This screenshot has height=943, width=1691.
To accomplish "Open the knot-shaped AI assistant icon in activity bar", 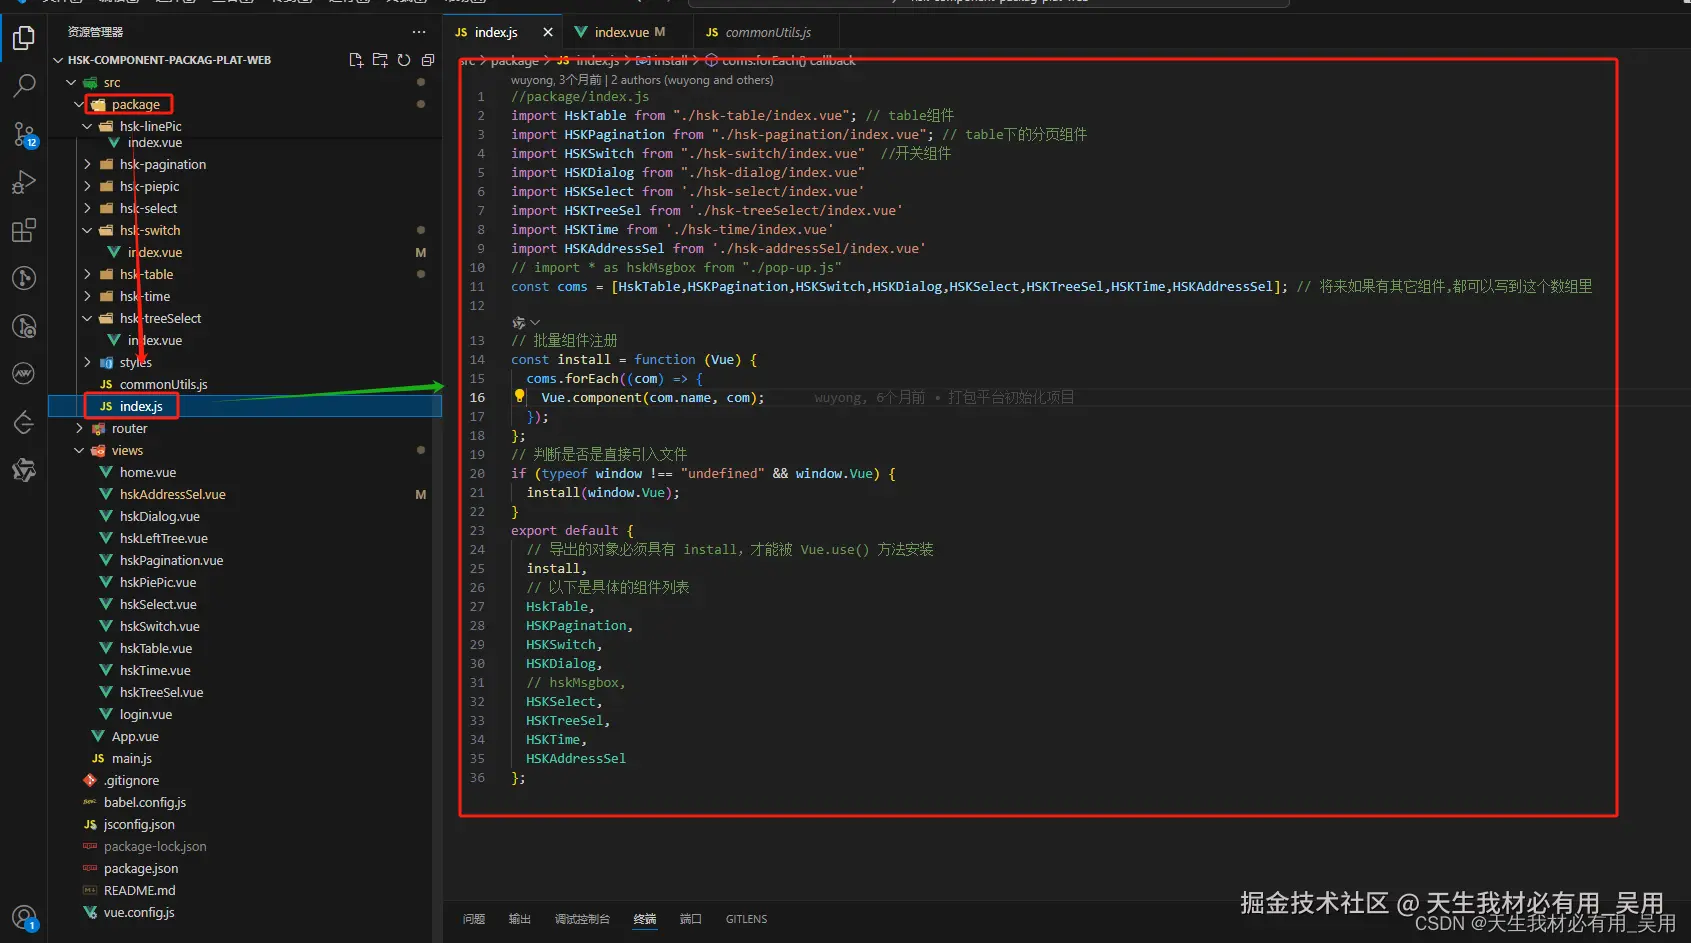I will tap(24, 470).
